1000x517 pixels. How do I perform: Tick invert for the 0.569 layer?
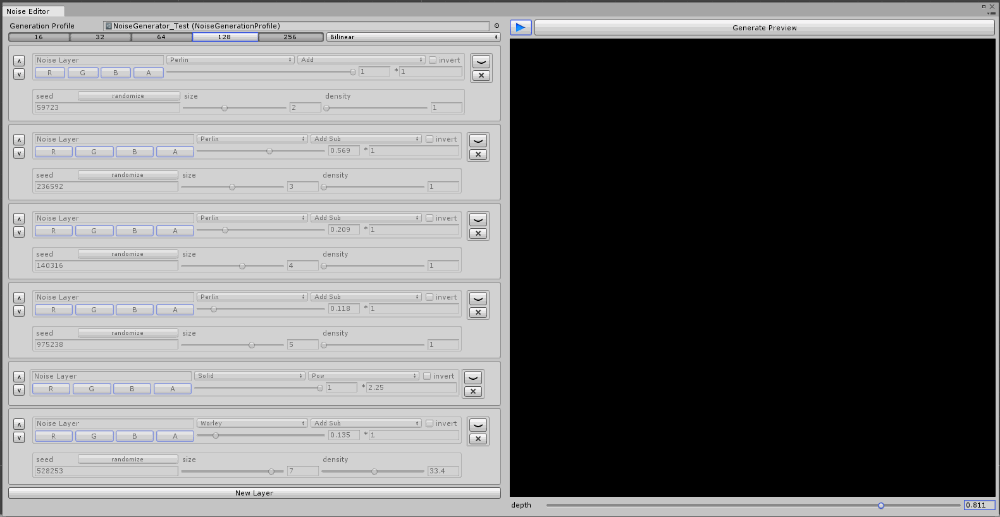(x=430, y=139)
